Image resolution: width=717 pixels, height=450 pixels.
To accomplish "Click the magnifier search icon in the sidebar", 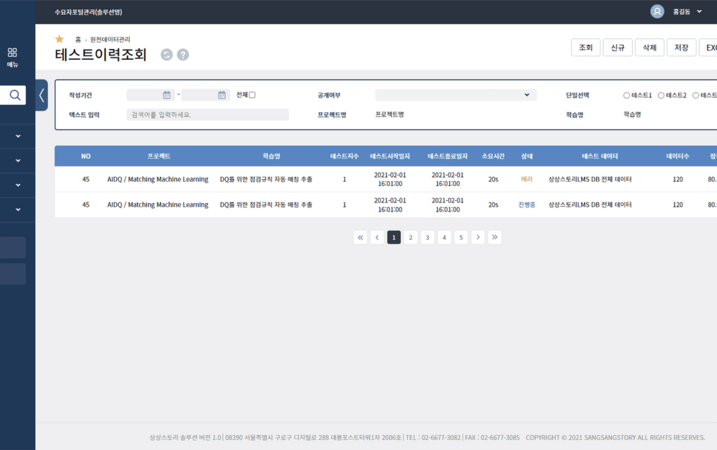I will [x=15, y=95].
